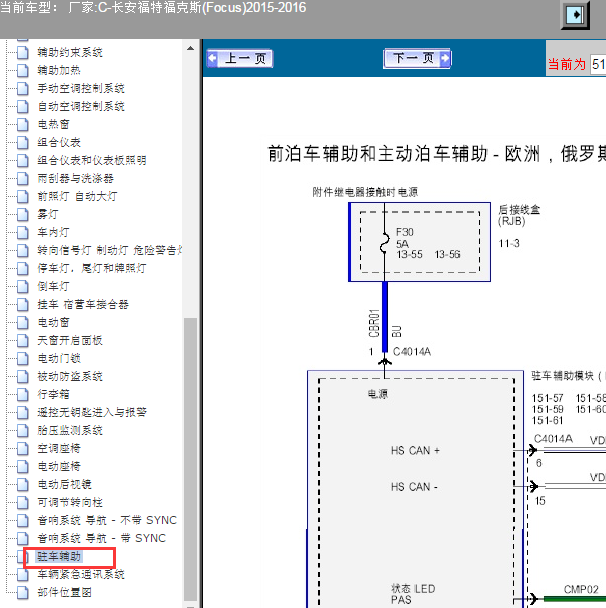Screen dimensions: 606x608
Task: Select 挂车 宿营车接合器 entry
Action: point(83,304)
